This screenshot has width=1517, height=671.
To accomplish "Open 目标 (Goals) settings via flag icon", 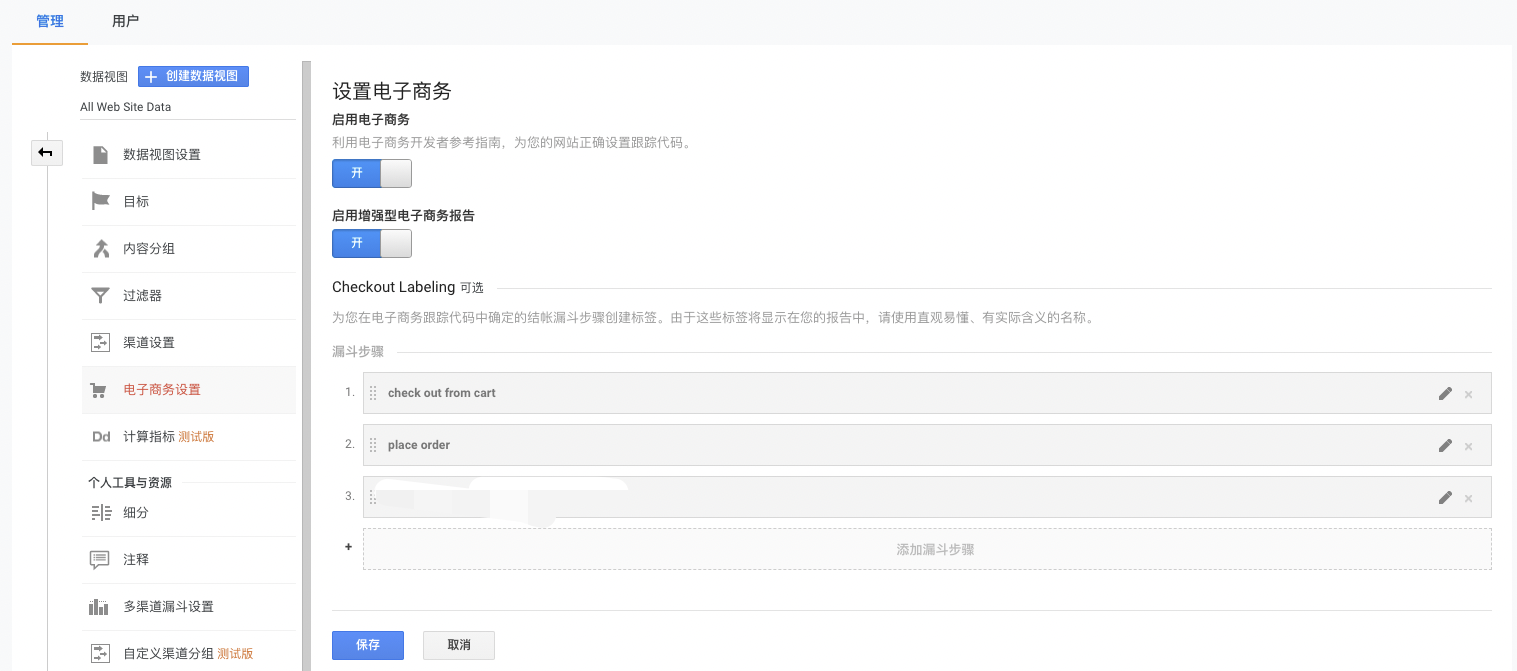I will (100, 201).
